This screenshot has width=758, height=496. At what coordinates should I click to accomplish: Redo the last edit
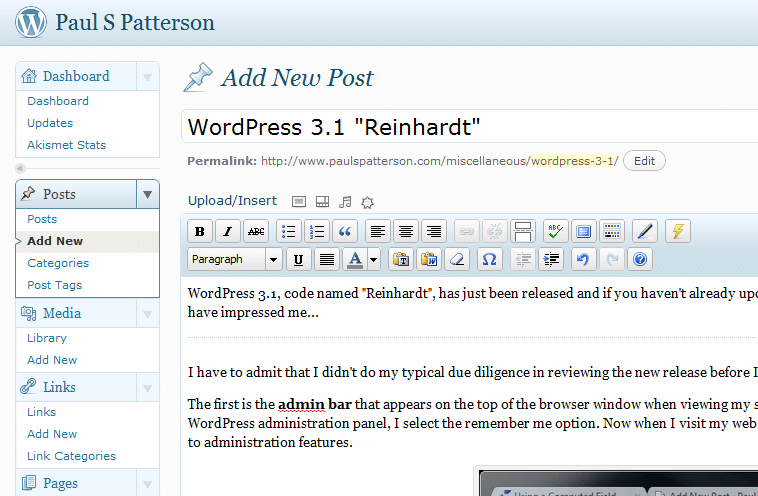coord(612,260)
